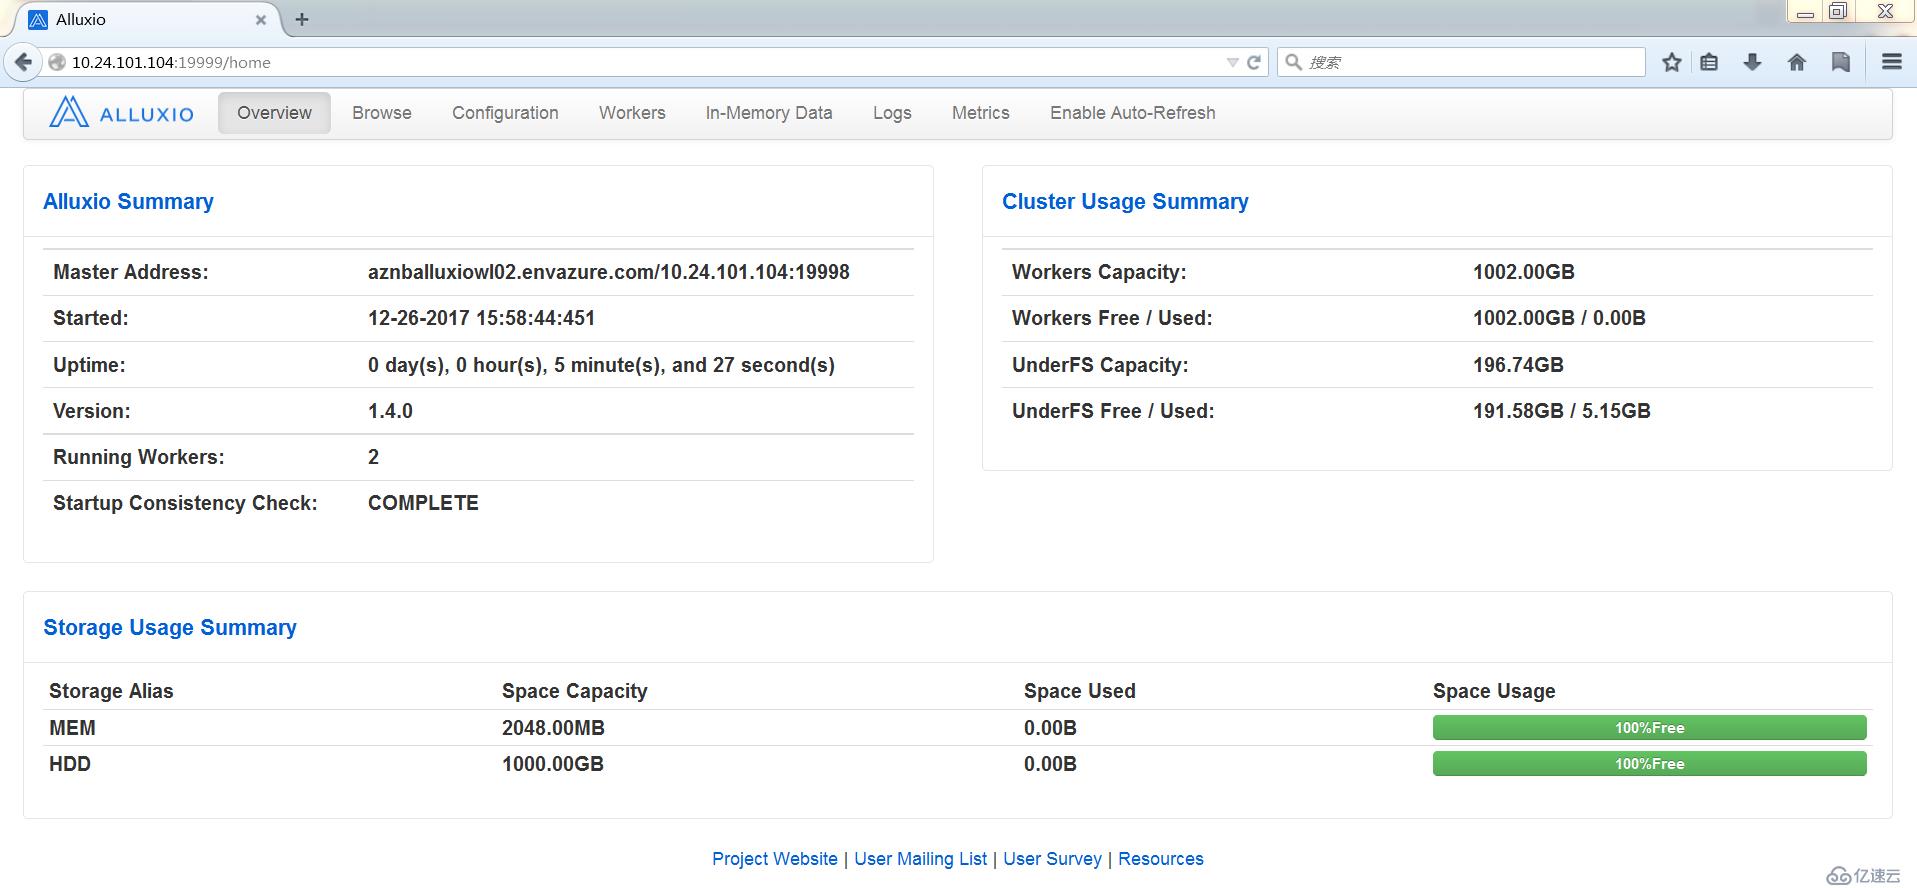1917x888 pixels.
Task: Click the HDD 100%Free usage bar
Action: click(x=1649, y=764)
